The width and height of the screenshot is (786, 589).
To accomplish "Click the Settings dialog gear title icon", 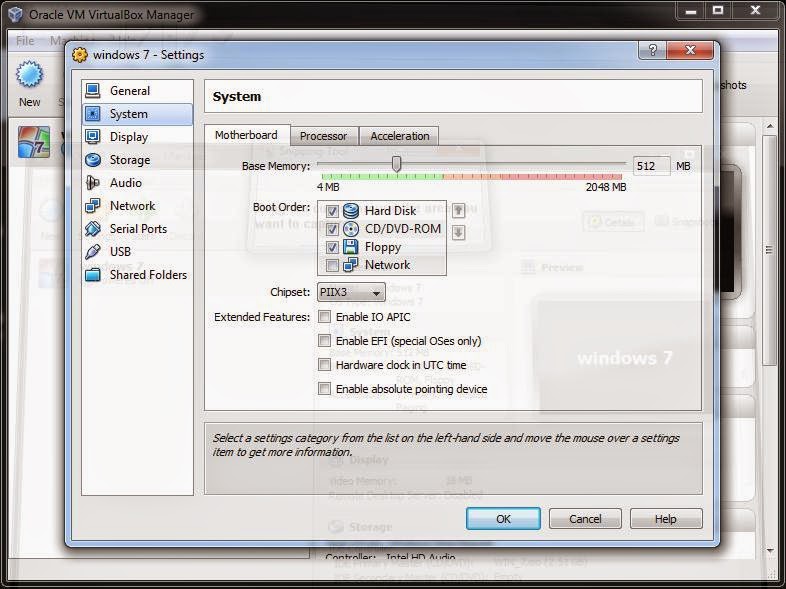I will click(80, 55).
